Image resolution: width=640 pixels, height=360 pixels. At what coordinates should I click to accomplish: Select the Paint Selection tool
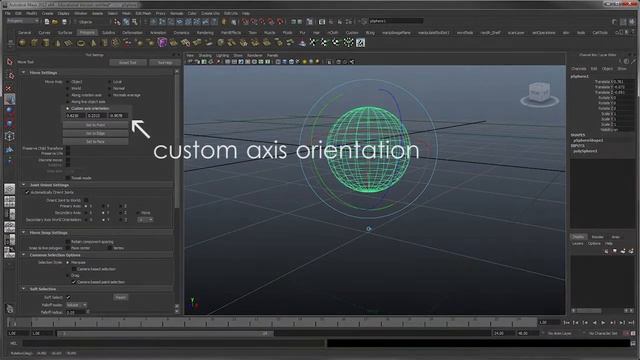(x=10, y=87)
